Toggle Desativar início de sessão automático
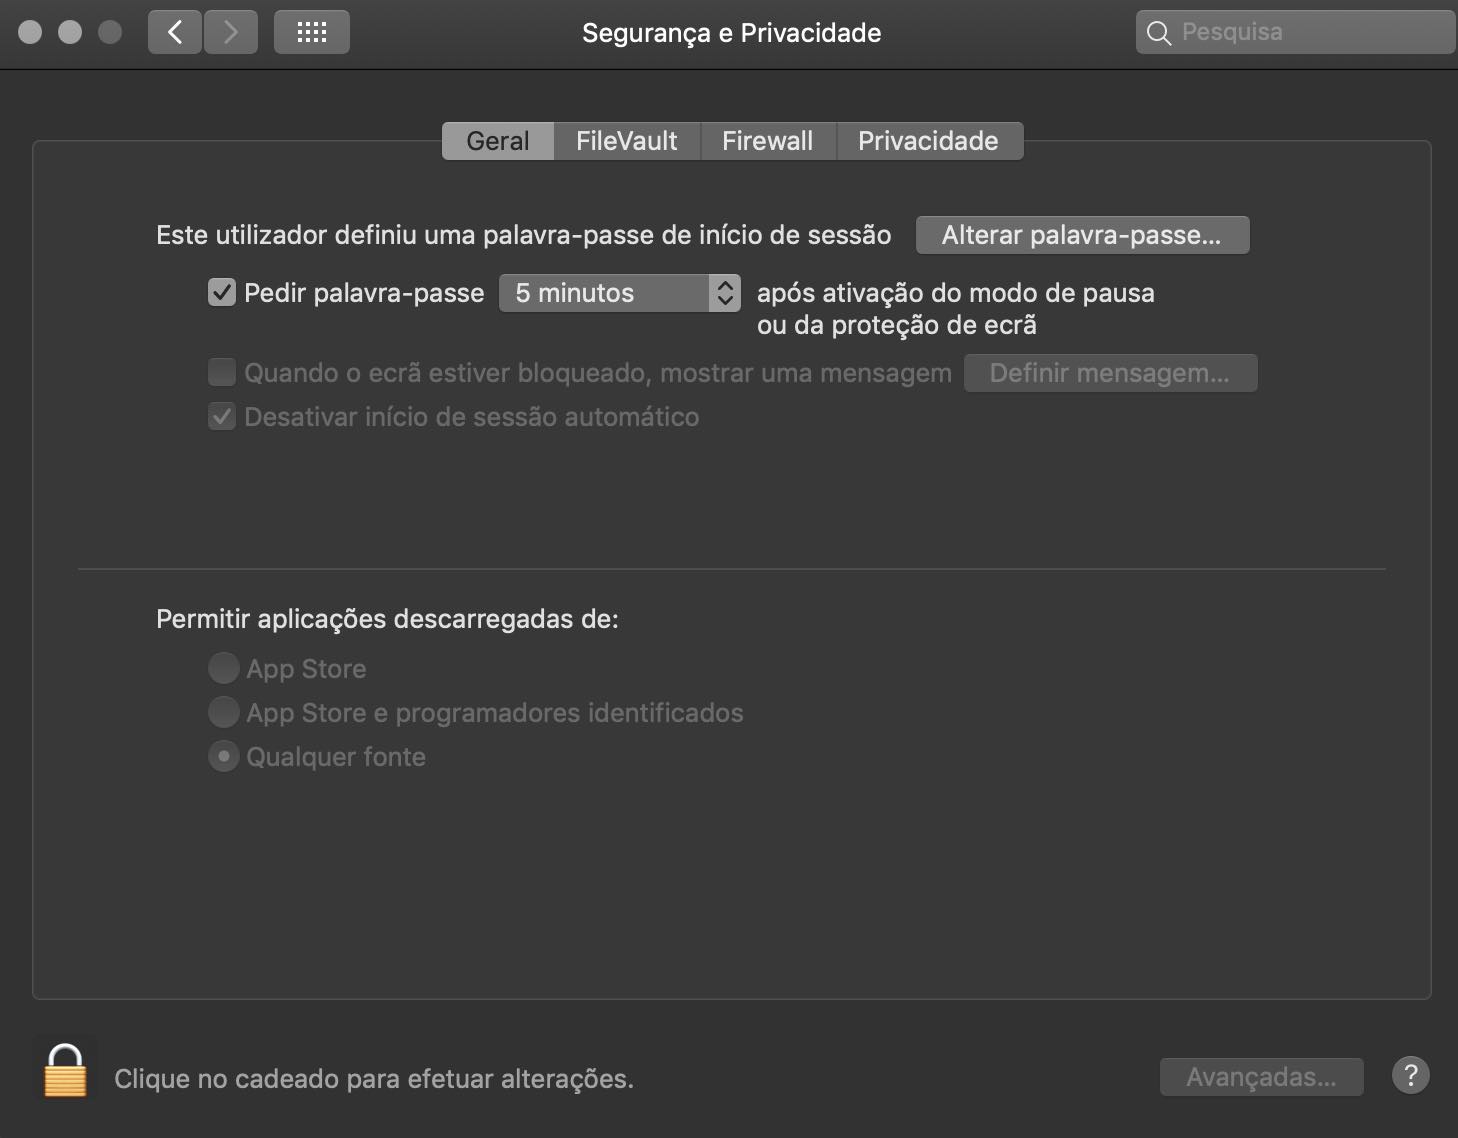The image size is (1458, 1138). 221,416
